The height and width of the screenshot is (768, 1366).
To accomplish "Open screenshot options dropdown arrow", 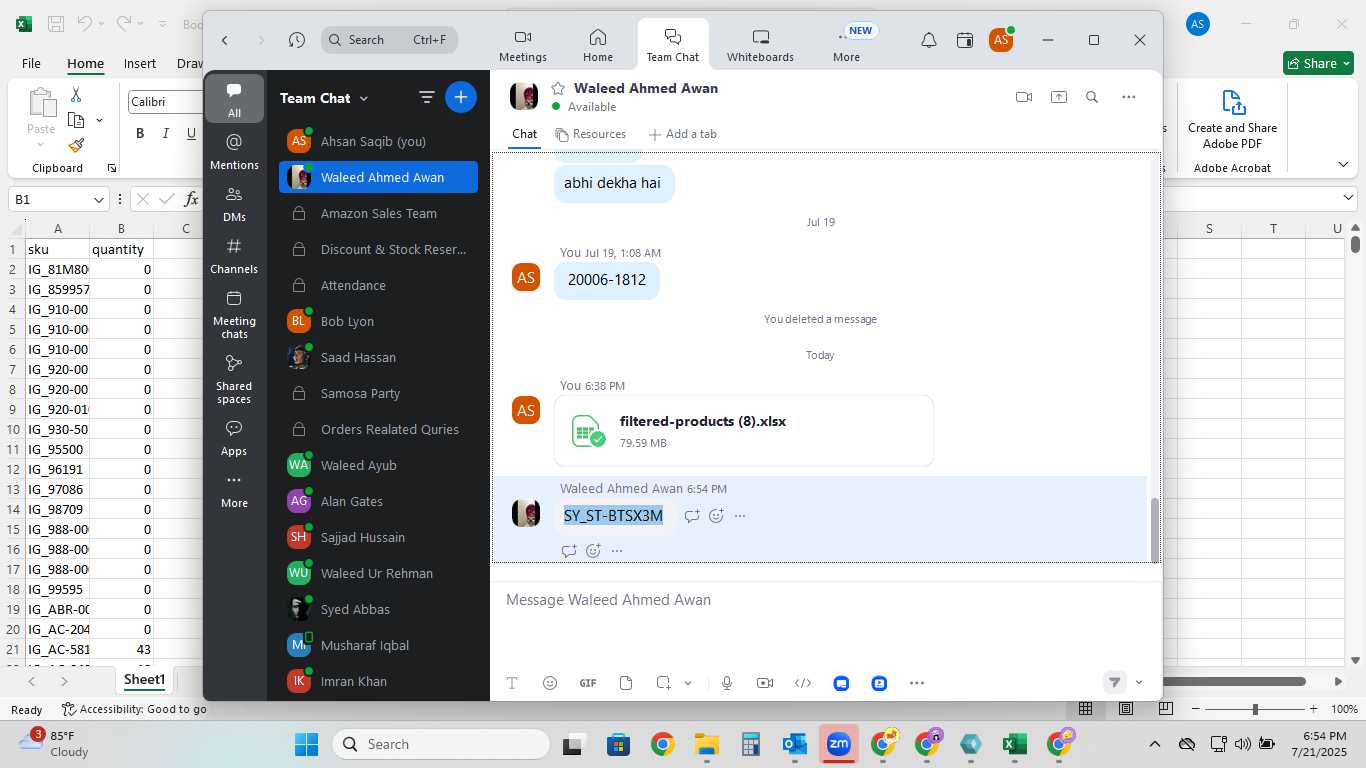I will pyautogui.click(x=688, y=683).
